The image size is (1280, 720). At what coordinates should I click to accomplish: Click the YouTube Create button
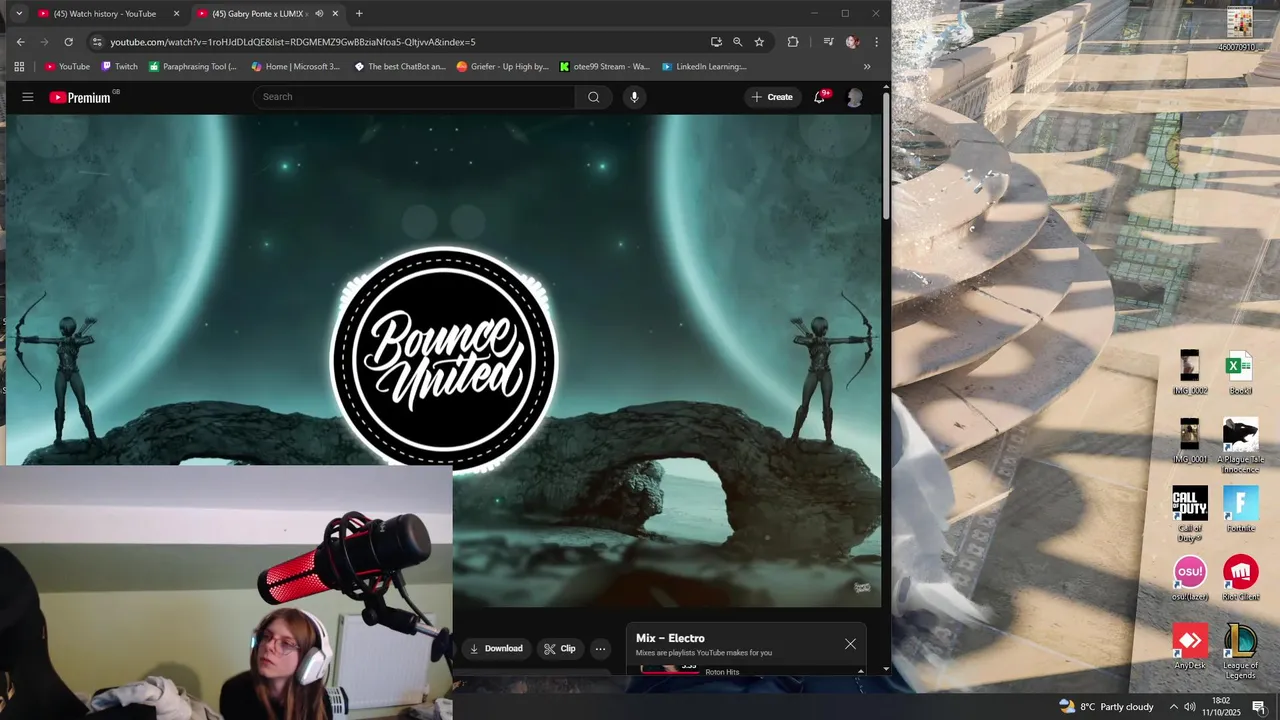[x=772, y=97]
